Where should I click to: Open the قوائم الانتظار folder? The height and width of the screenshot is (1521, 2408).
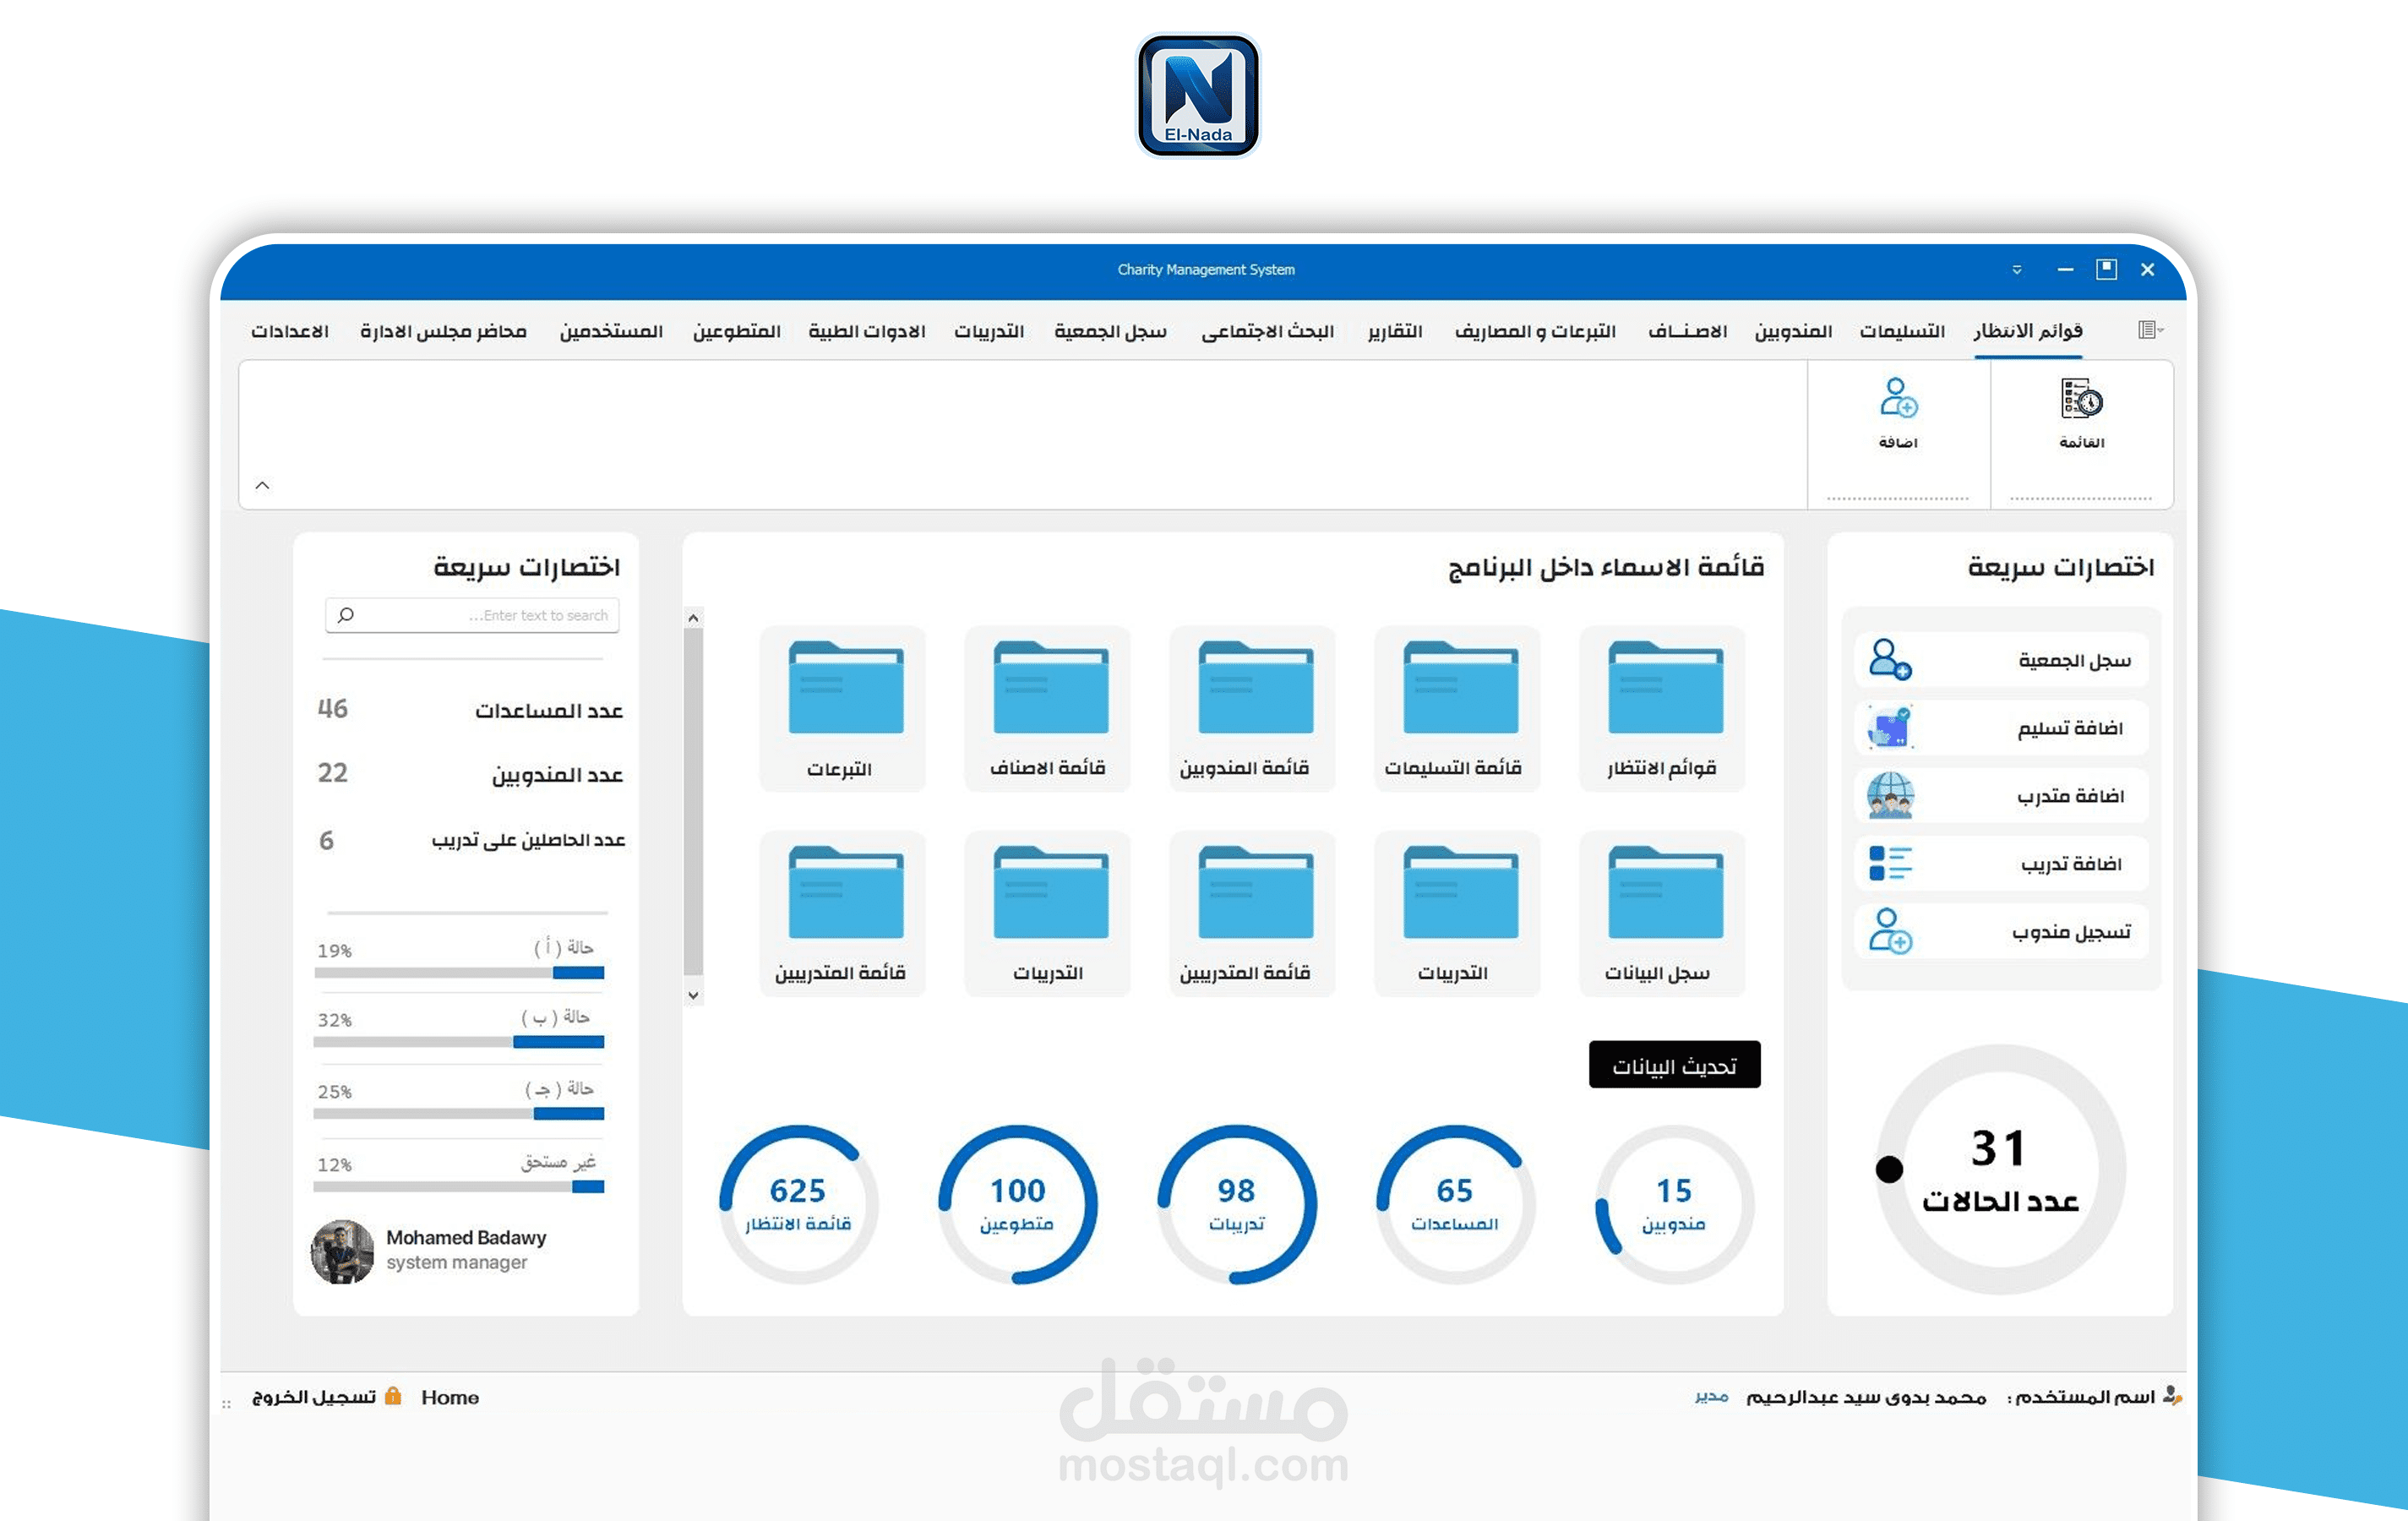[x=1664, y=689]
